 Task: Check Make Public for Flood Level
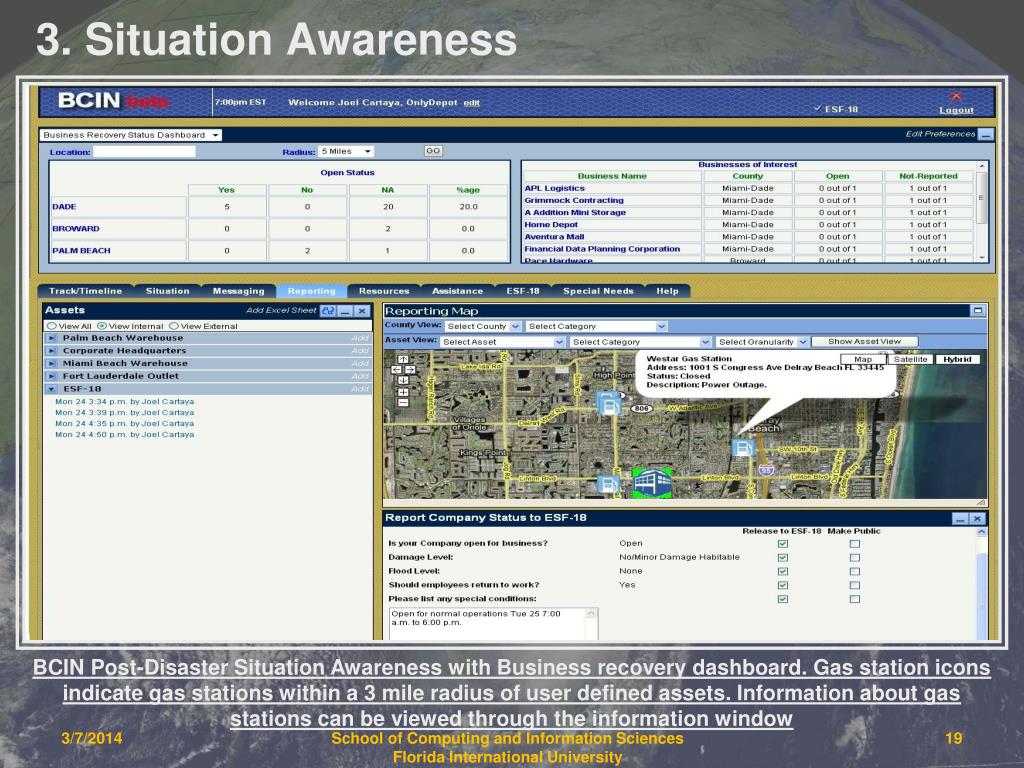(855, 571)
